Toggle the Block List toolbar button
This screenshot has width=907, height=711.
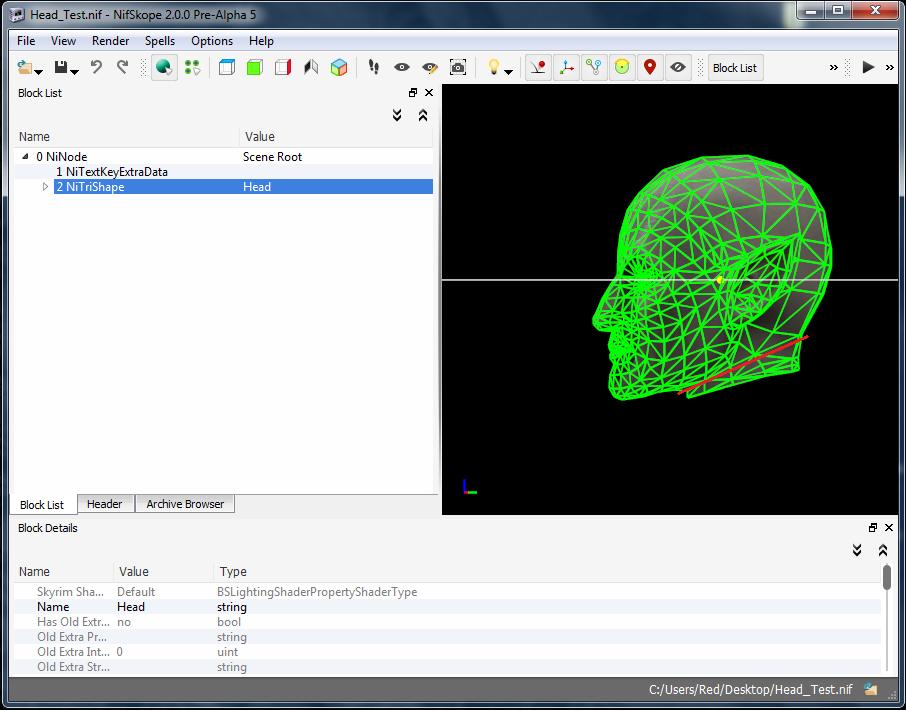[x=735, y=68]
